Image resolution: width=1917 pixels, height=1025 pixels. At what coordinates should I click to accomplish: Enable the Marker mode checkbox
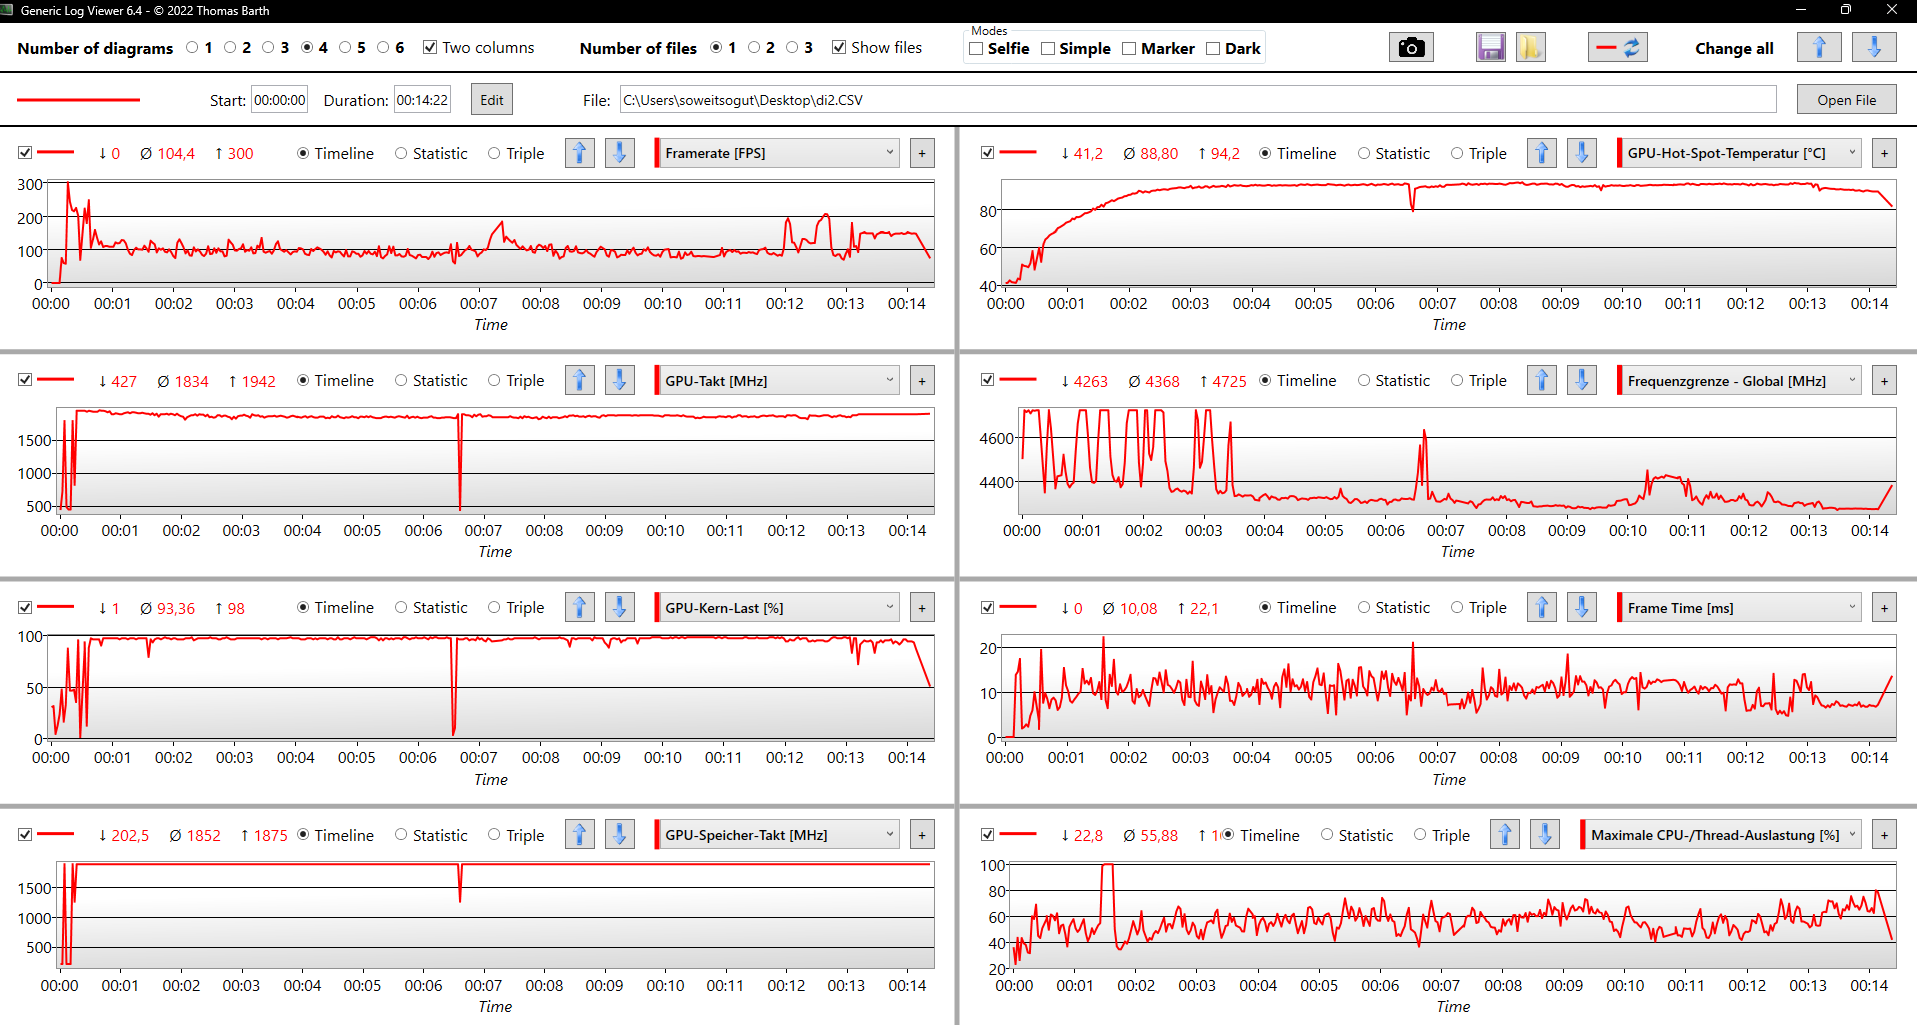point(1129,48)
